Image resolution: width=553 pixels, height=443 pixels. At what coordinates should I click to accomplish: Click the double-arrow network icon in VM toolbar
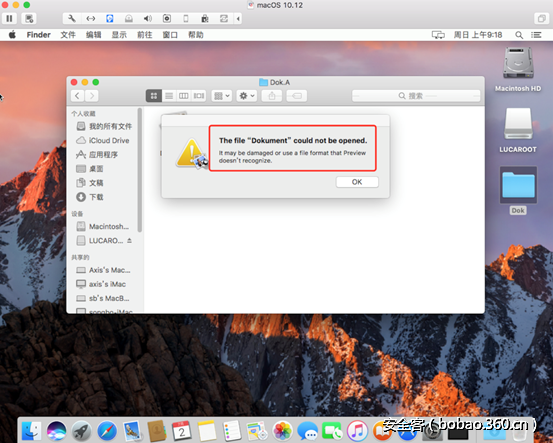[x=91, y=18]
